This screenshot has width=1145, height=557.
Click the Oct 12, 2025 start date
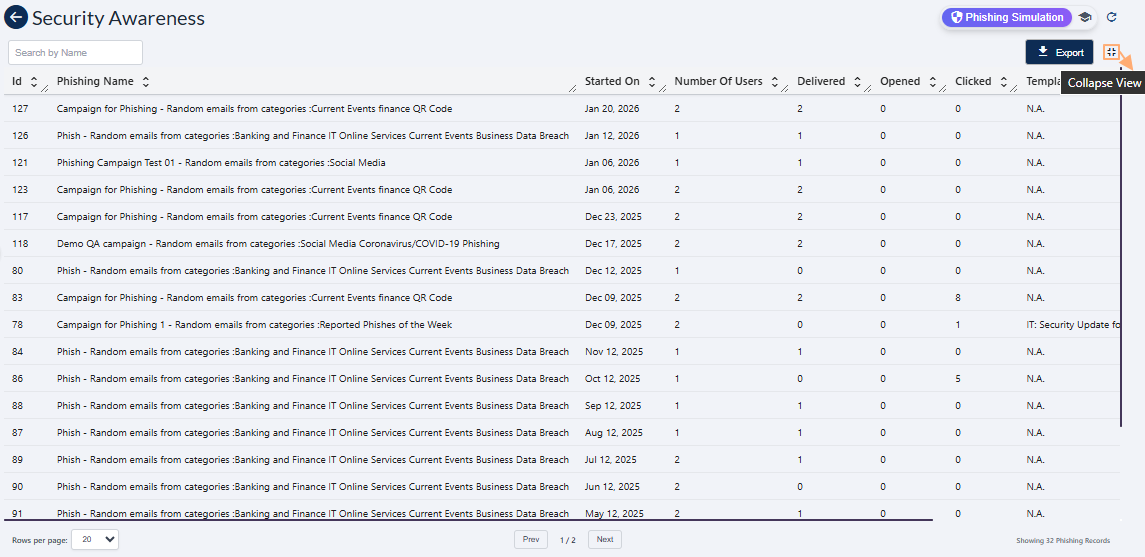(613, 379)
